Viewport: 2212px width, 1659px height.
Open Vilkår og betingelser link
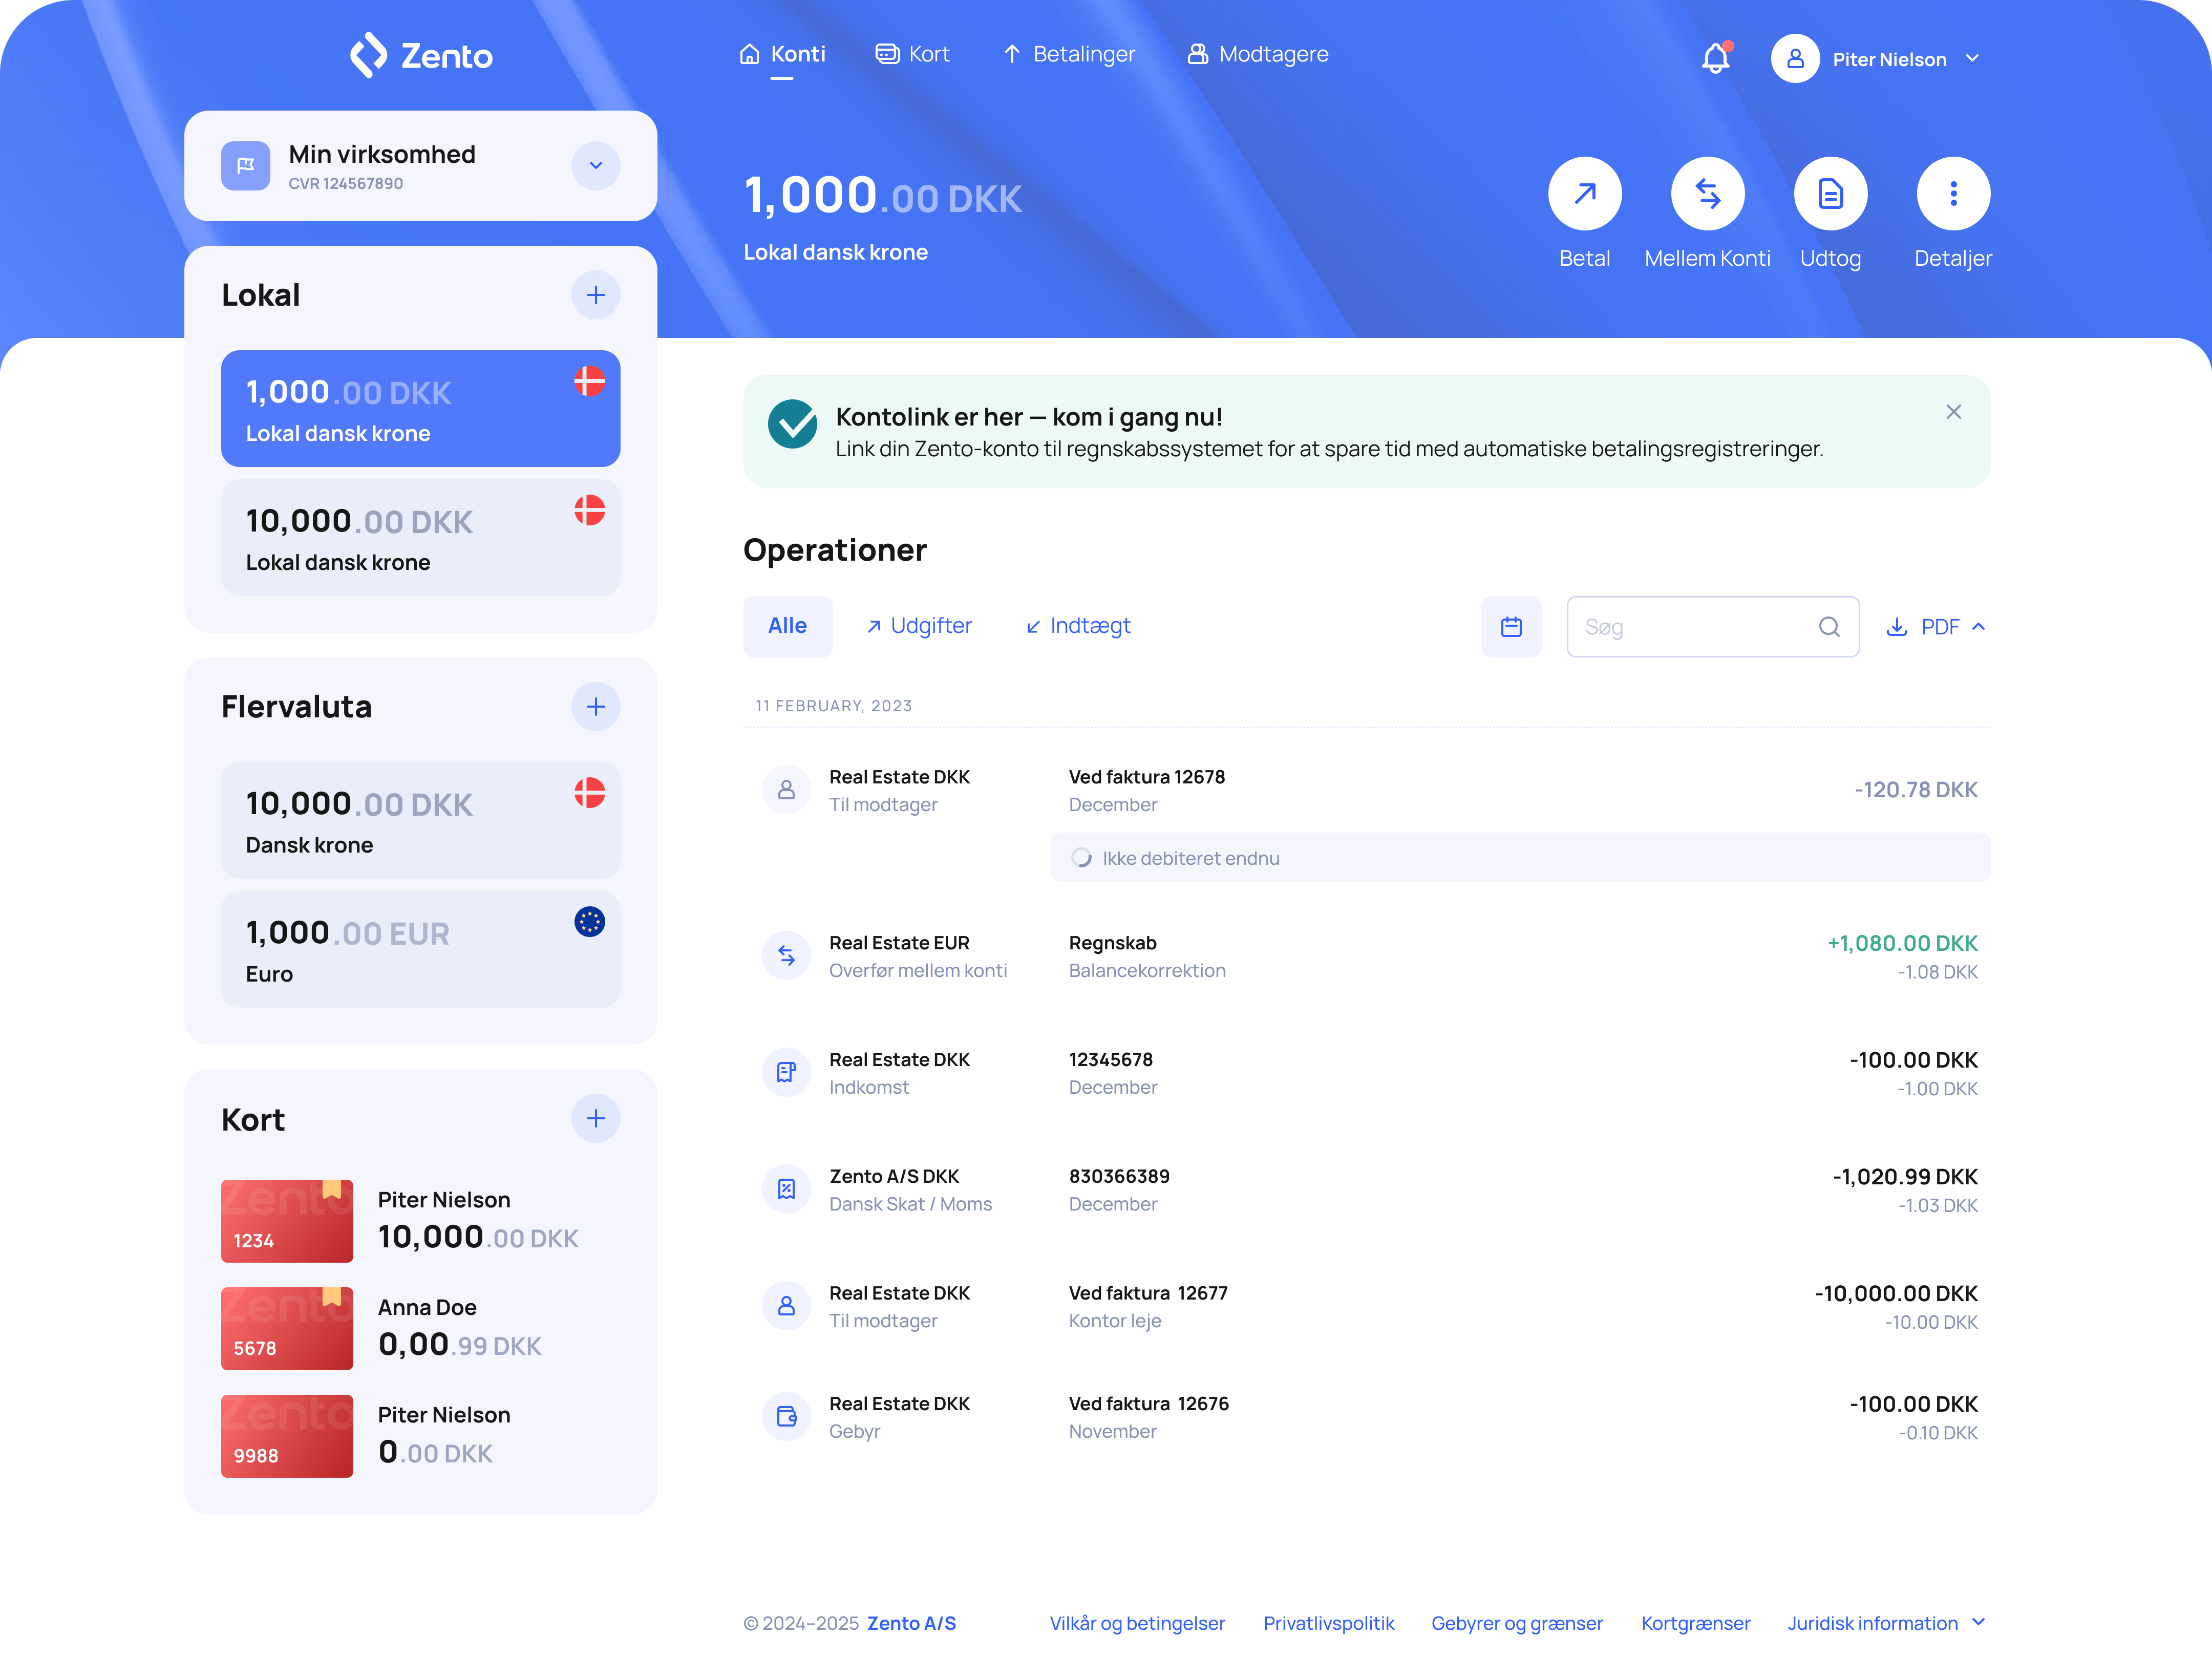point(1137,1623)
